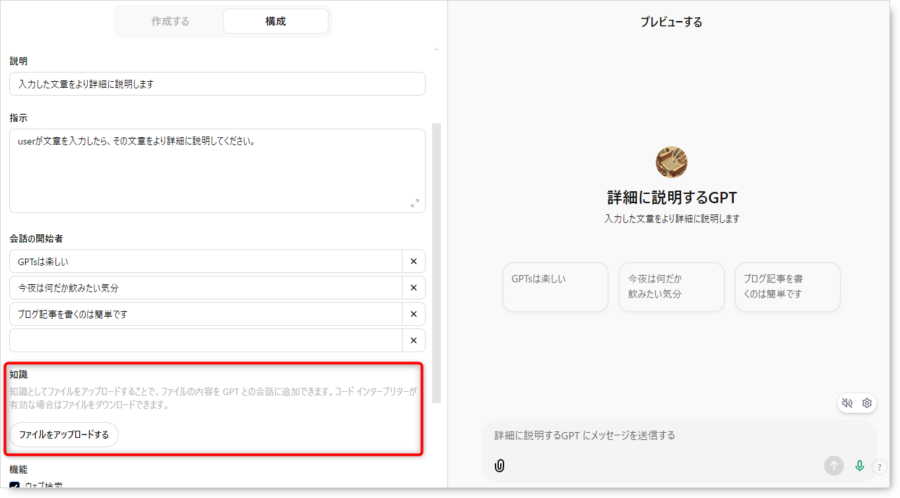Click the paperclip attach file icon
This screenshot has height=498, width=900.
(499, 466)
